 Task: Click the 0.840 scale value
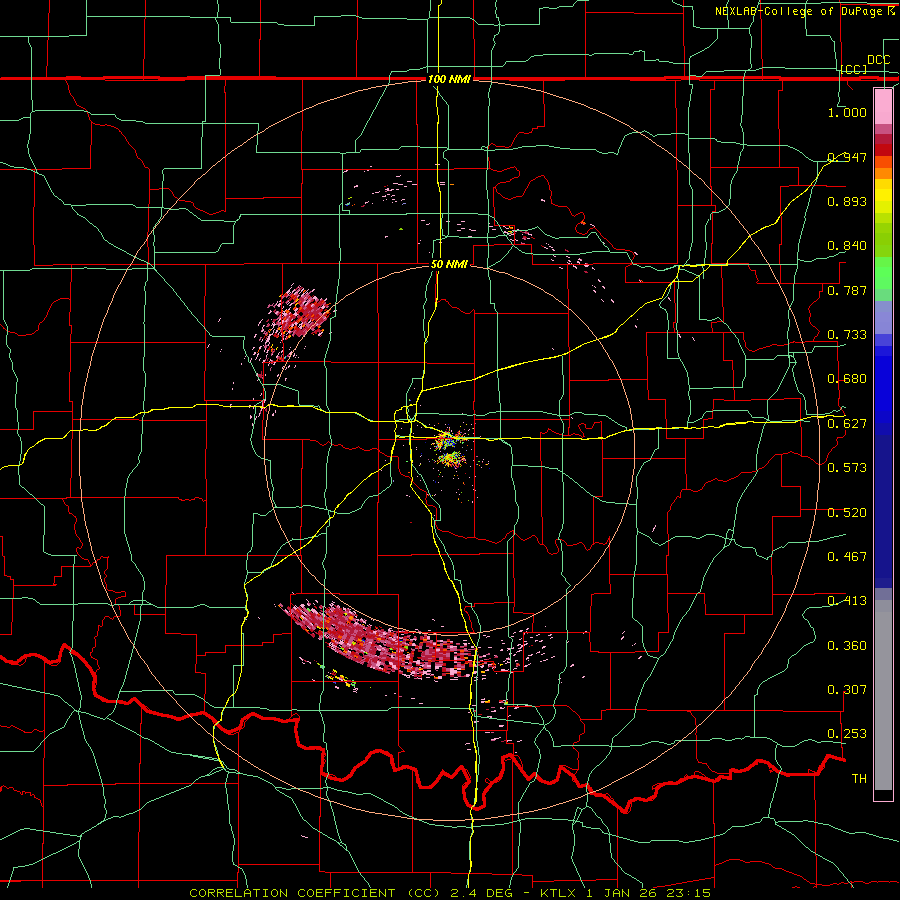(x=847, y=246)
